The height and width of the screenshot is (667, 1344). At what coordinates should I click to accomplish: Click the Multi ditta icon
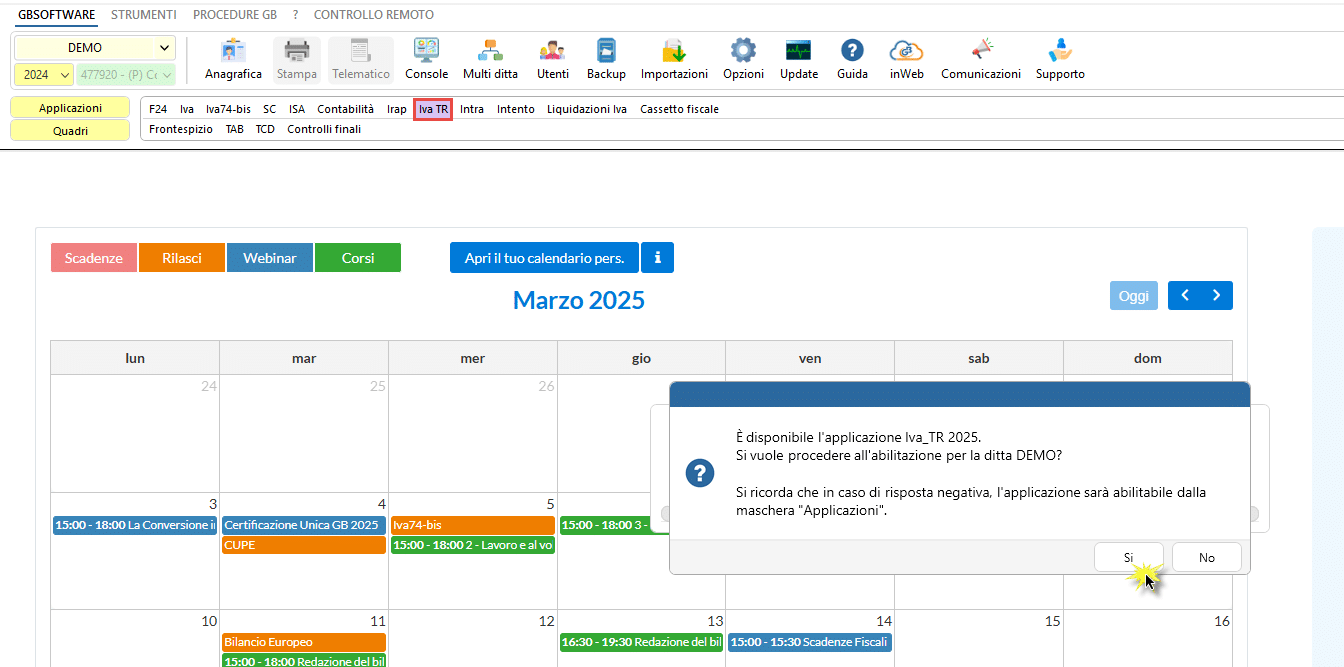coord(490,60)
